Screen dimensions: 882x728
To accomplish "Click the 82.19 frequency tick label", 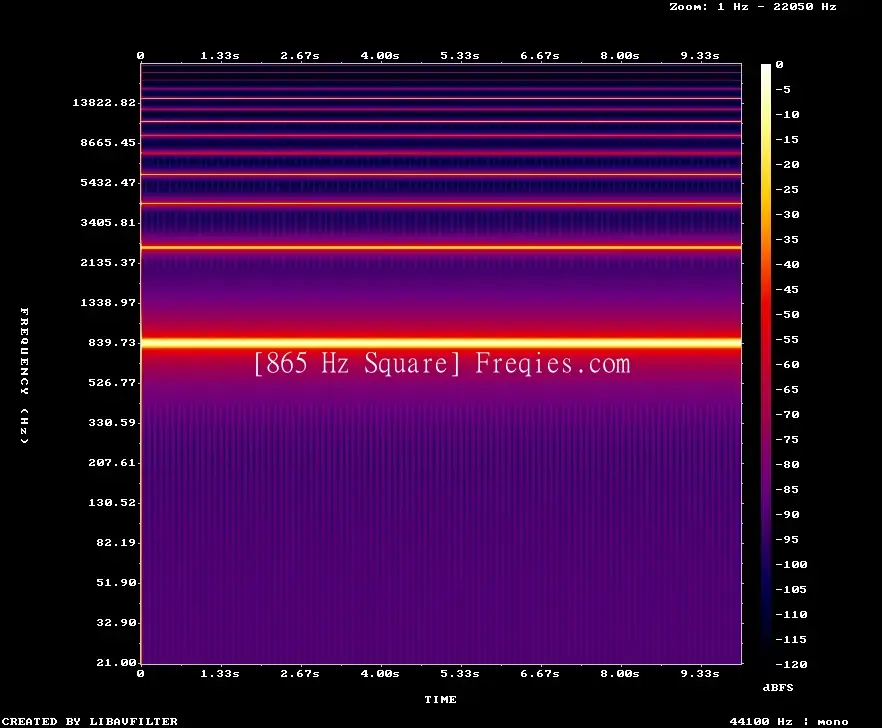I will pyautogui.click(x=116, y=542).
